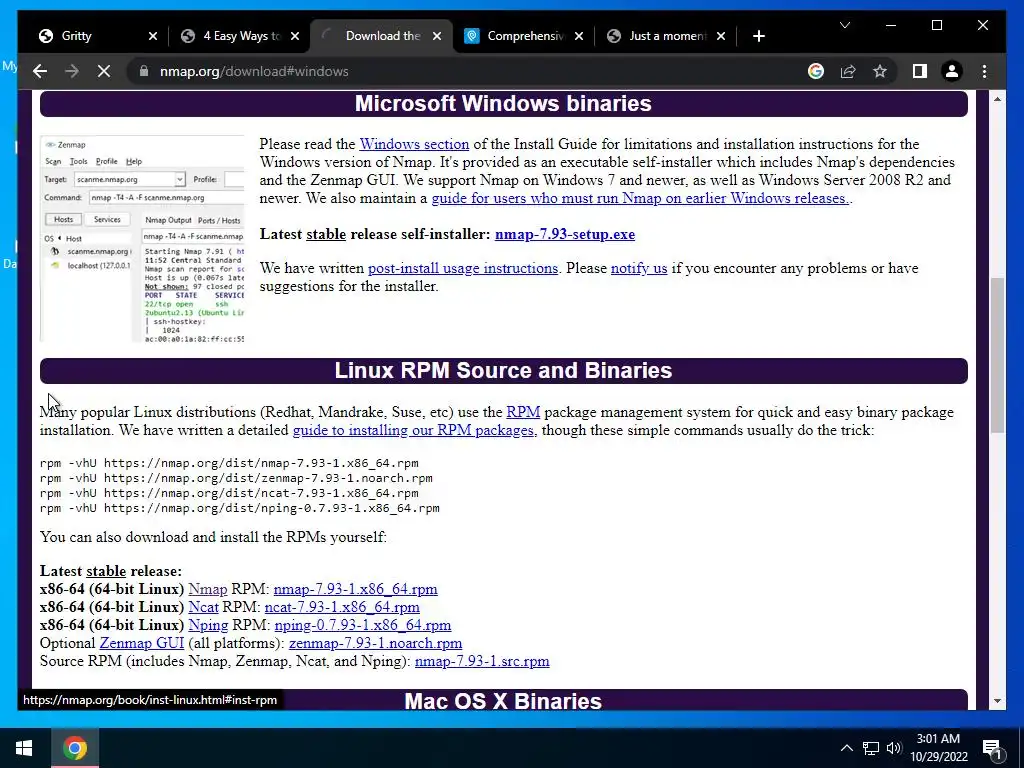Click the Microsoft Windows binaries heading

[504, 103]
